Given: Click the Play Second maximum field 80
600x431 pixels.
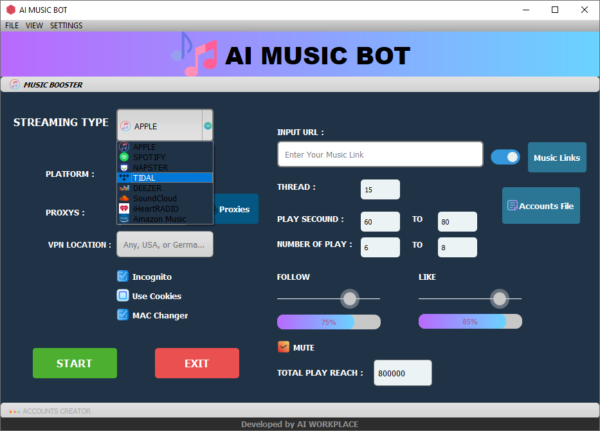Looking at the screenshot, I should (x=457, y=222).
